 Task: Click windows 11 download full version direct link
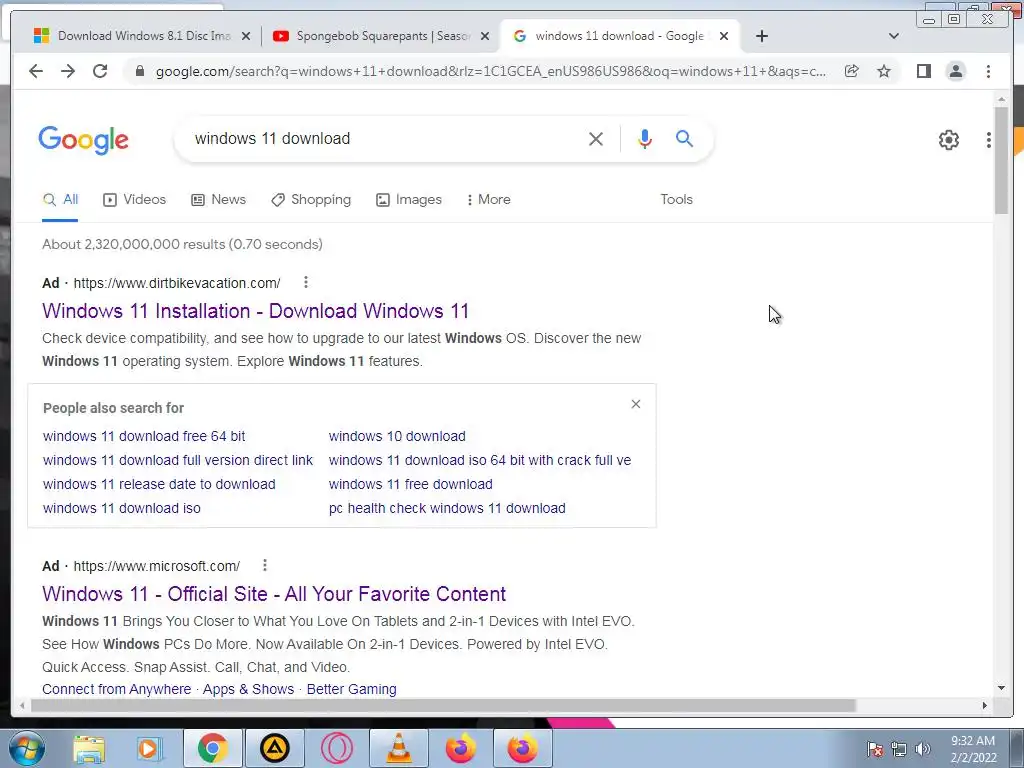(178, 460)
